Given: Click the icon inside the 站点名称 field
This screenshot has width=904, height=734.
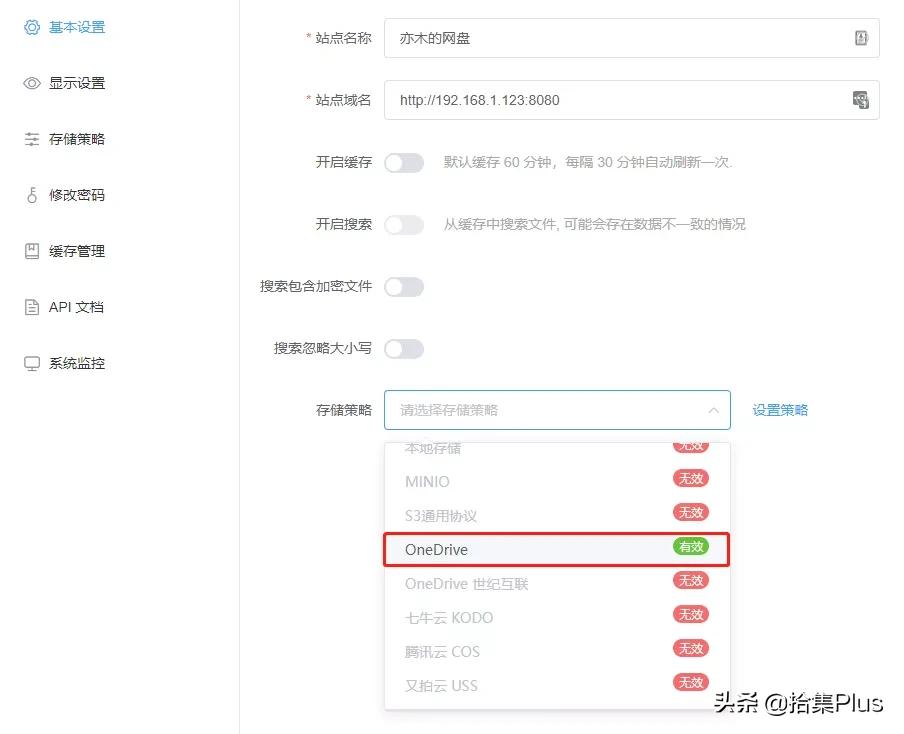Looking at the screenshot, I should (x=860, y=37).
